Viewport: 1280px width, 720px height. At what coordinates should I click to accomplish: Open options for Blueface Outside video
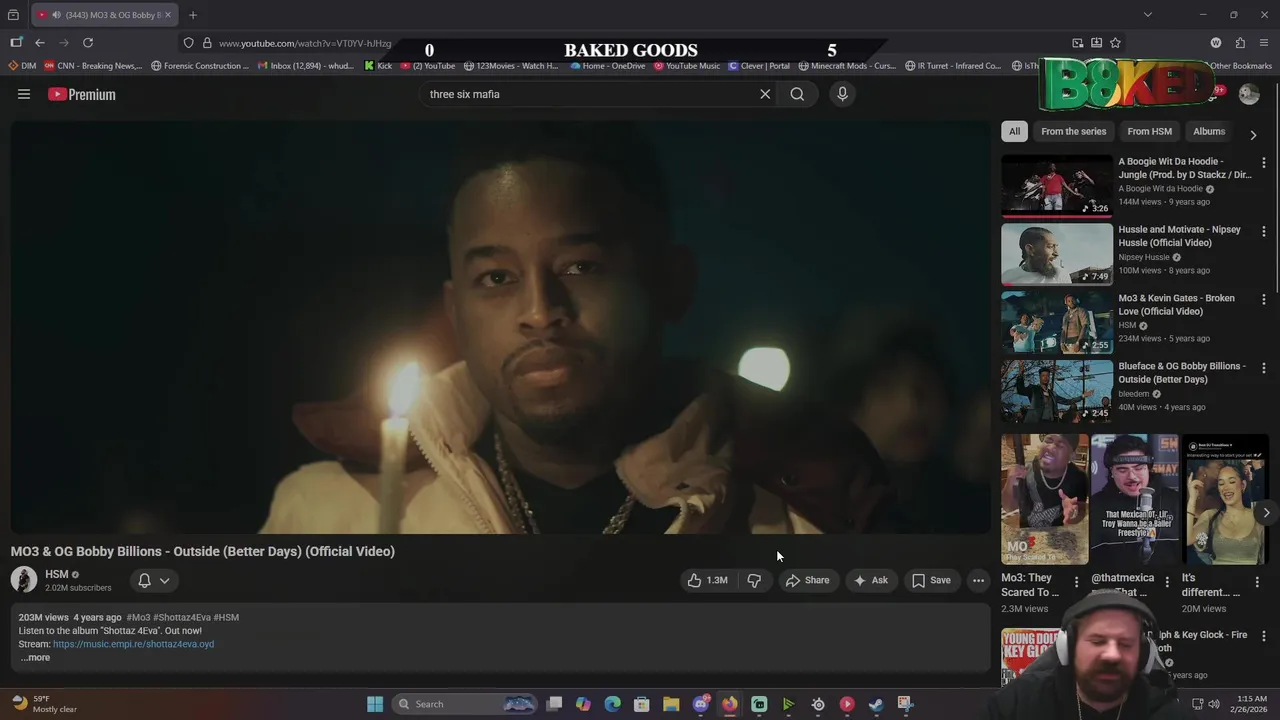click(1263, 367)
